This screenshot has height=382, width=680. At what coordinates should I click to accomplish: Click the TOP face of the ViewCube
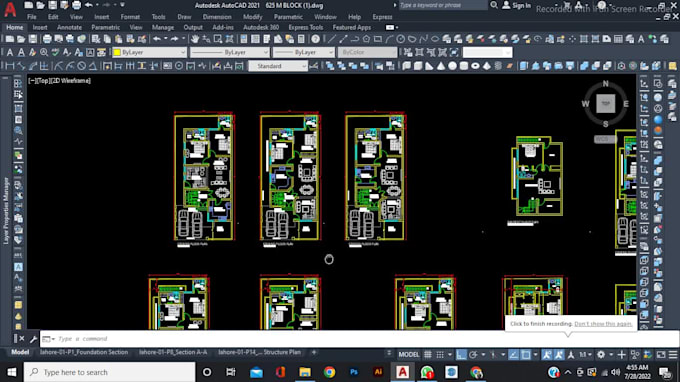pos(605,104)
